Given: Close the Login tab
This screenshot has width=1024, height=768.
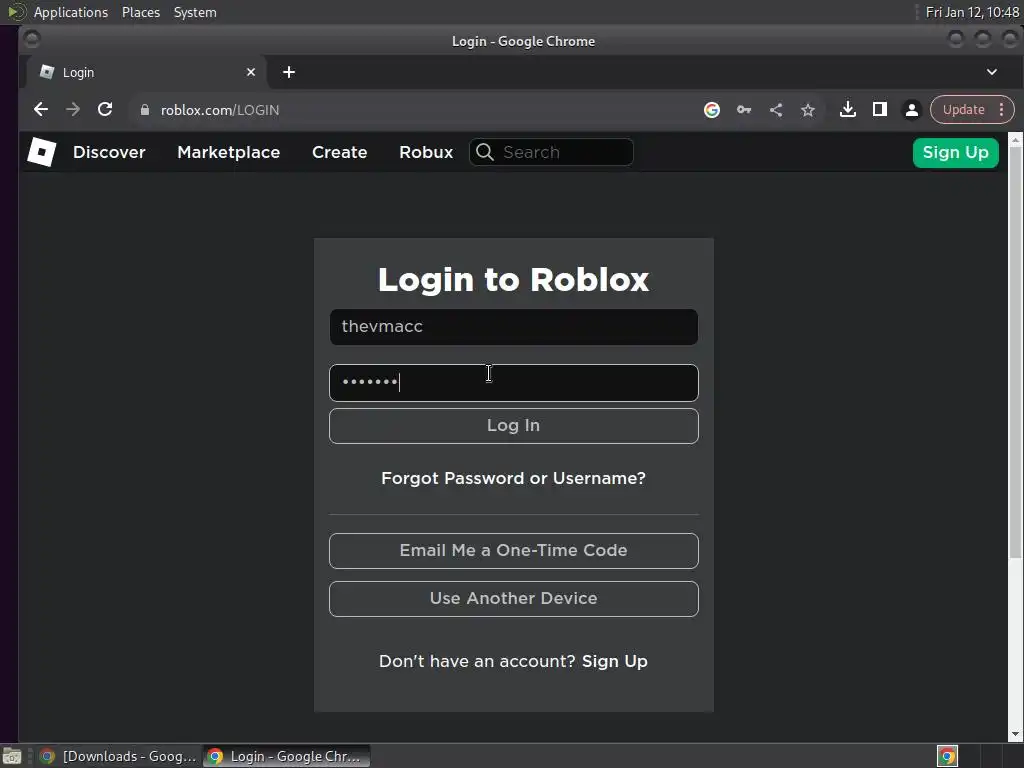Looking at the screenshot, I should coord(251,72).
